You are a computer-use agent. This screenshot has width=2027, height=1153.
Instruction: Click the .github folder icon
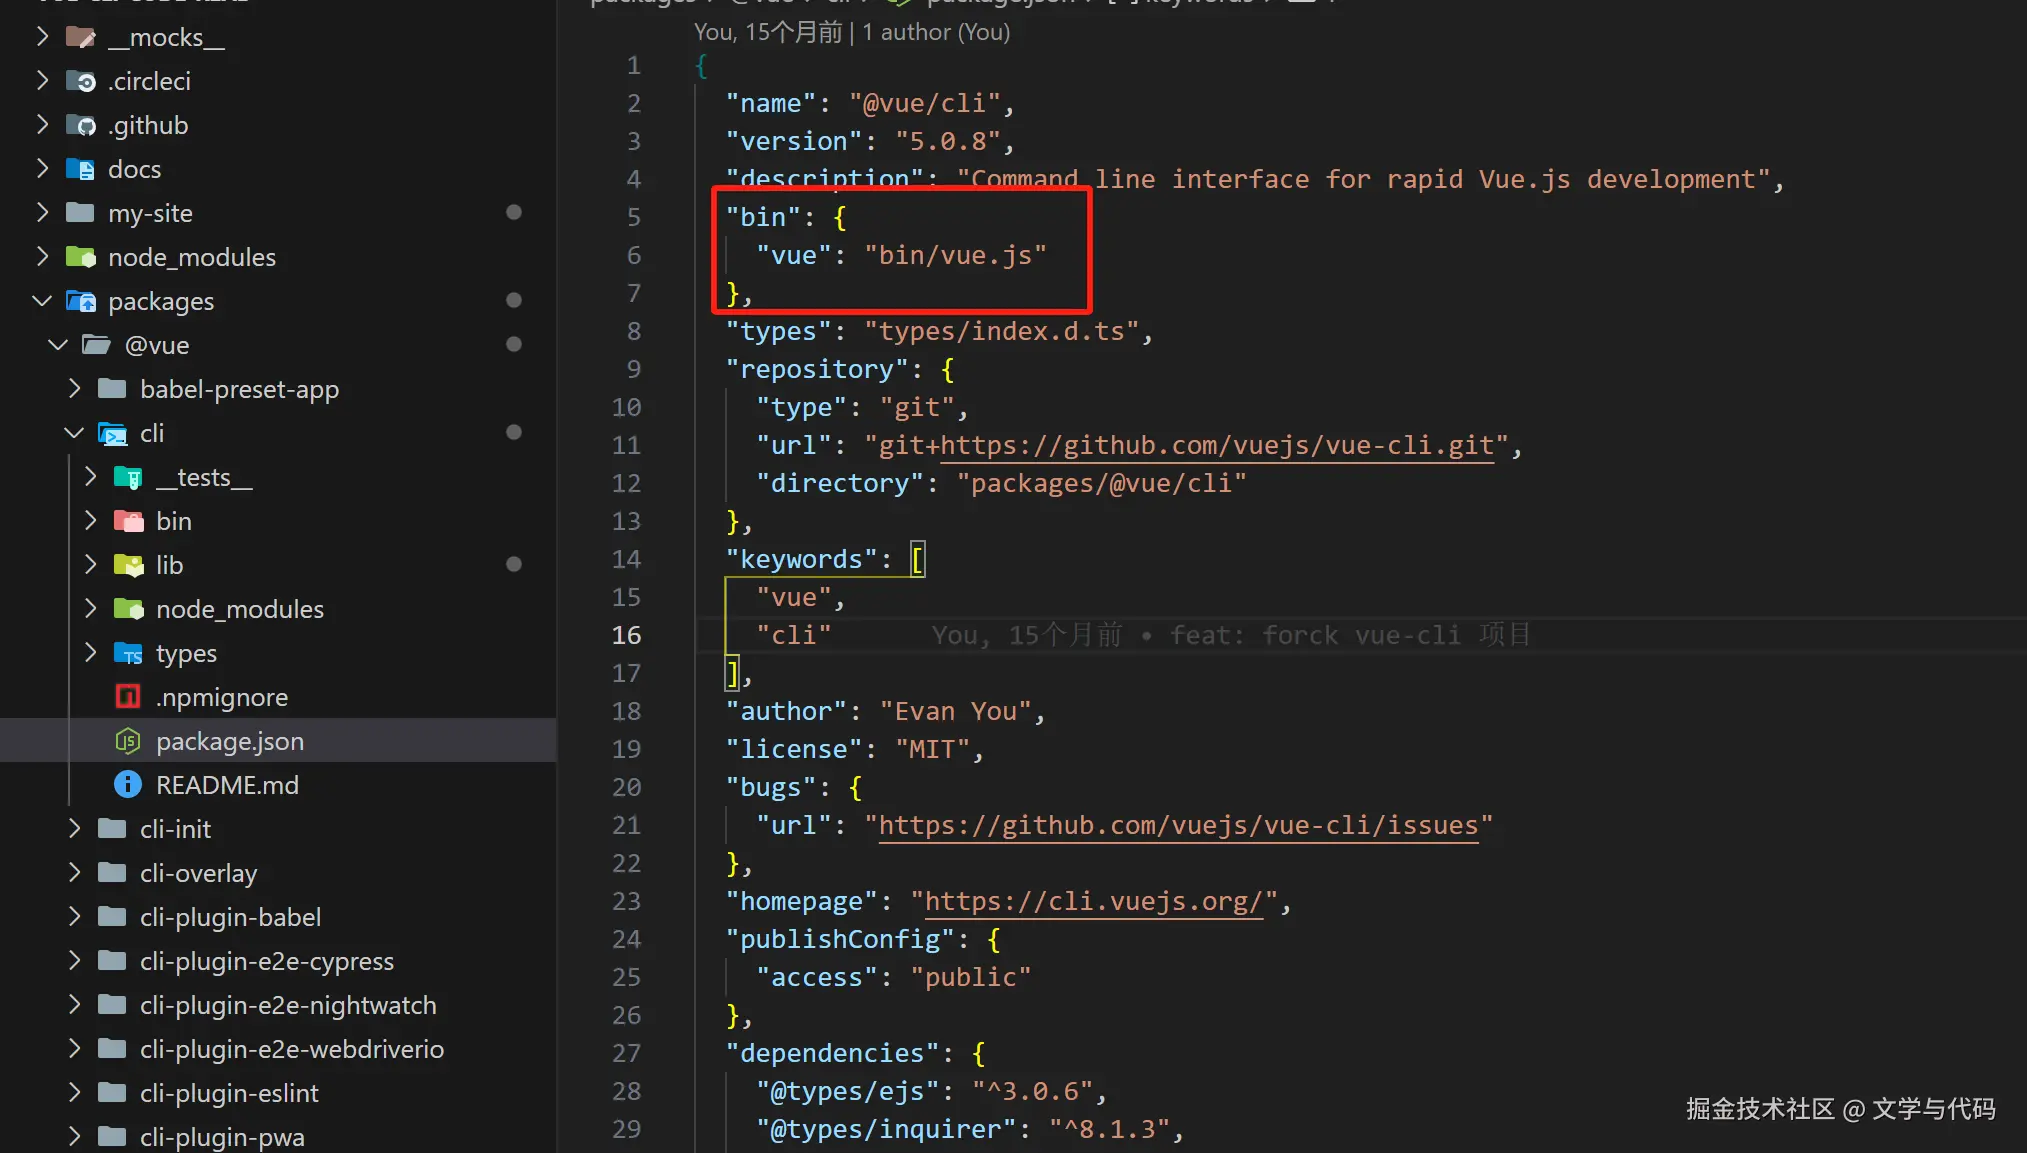point(80,125)
